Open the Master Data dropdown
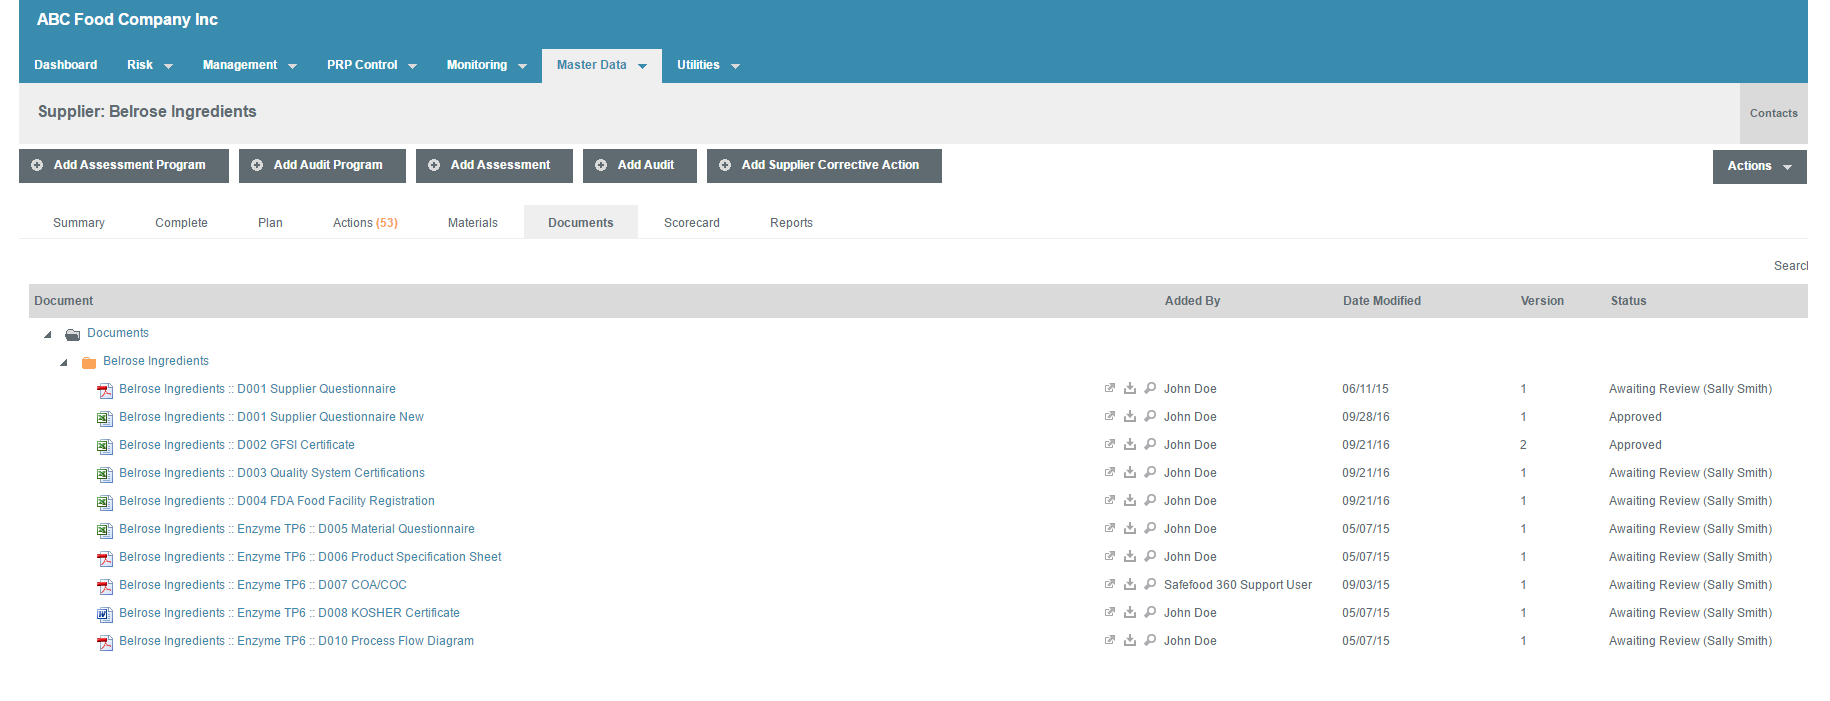This screenshot has width=1830, height=701. point(602,65)
